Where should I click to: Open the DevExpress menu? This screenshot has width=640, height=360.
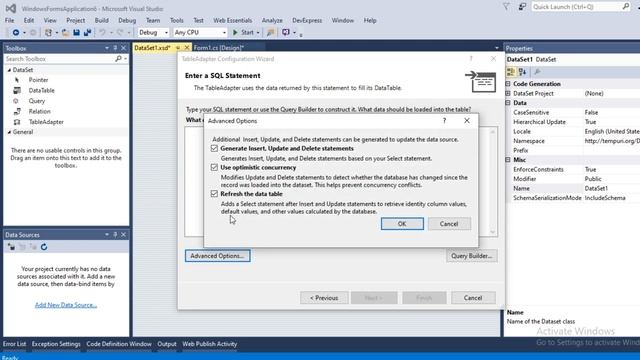[x=307, y=20]
